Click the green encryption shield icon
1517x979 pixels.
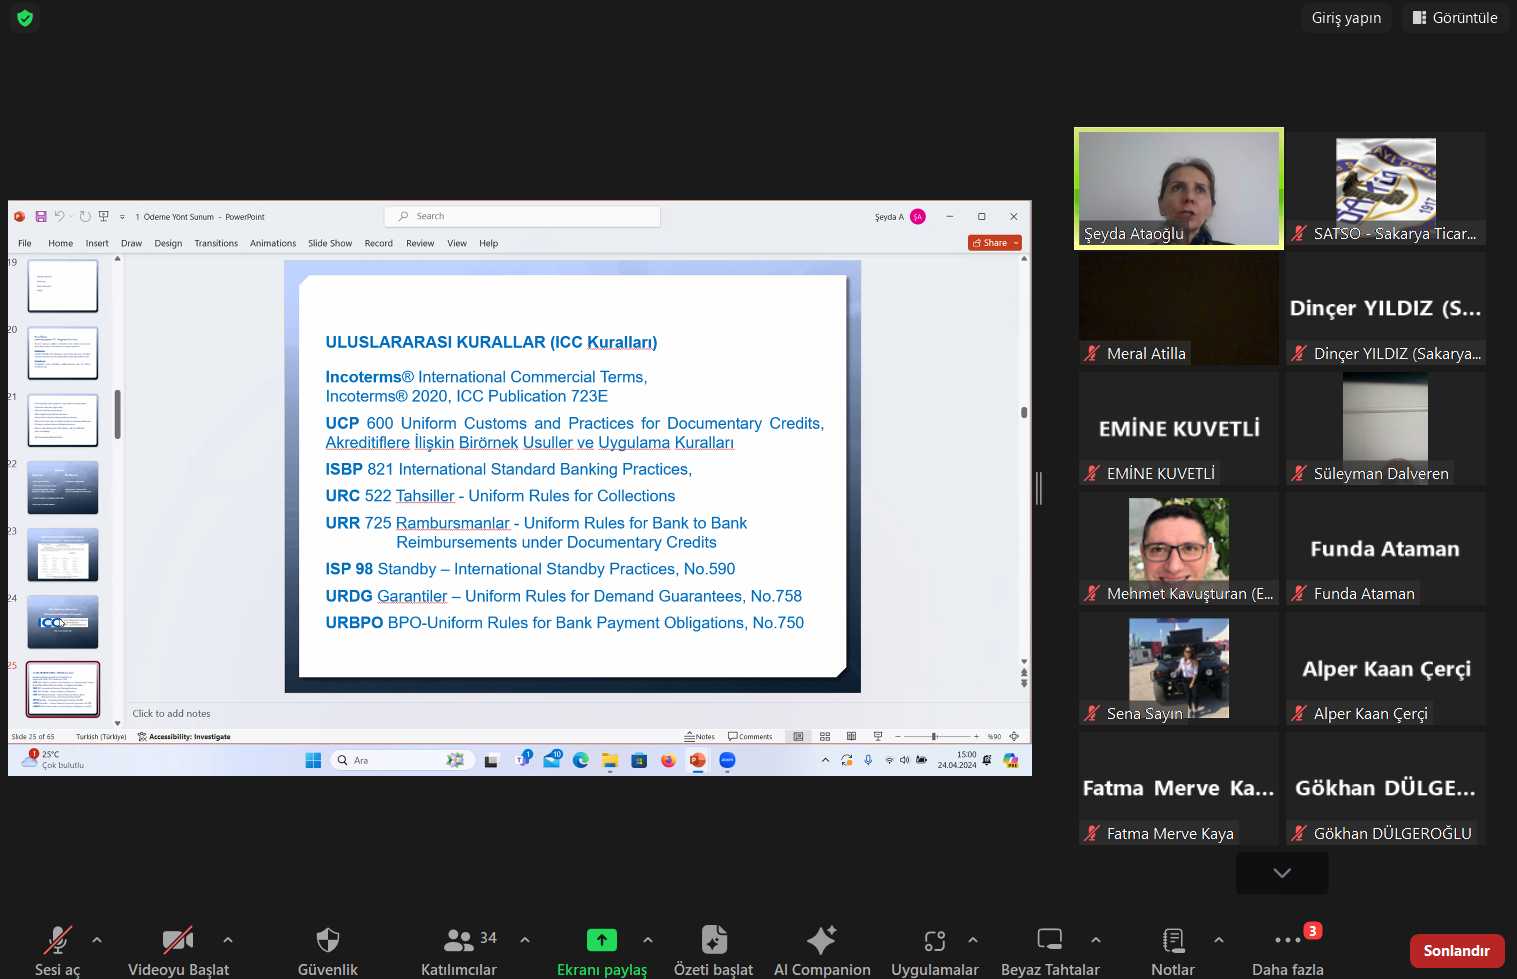point(25,18)
